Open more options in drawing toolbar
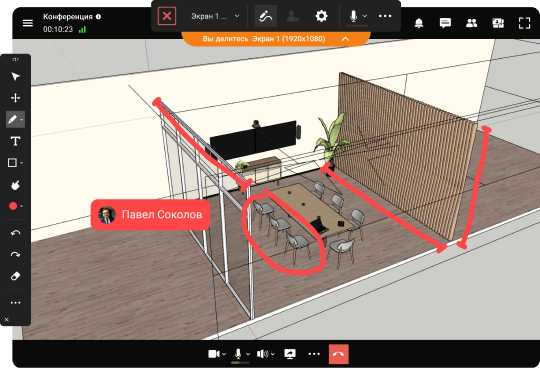This screenshot has width=540, height=369. point(15,303)
